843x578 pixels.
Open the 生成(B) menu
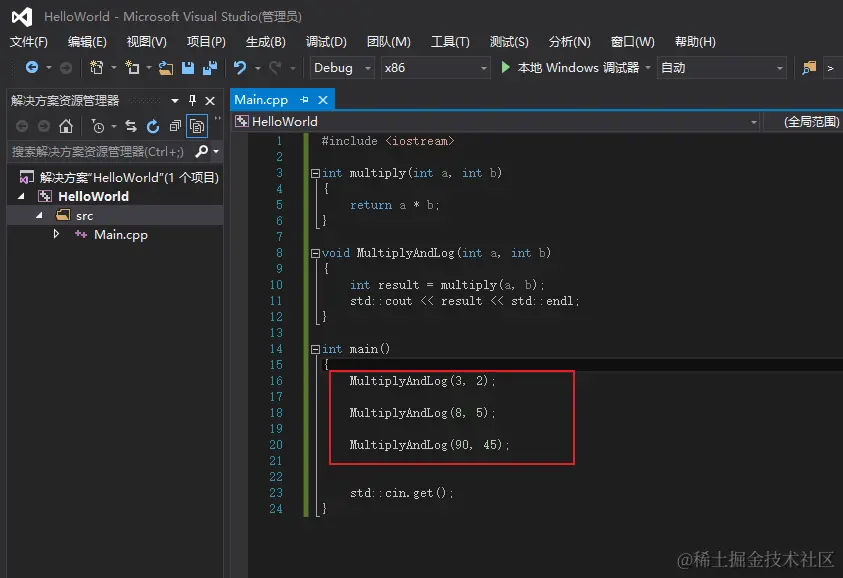[266, 41]
